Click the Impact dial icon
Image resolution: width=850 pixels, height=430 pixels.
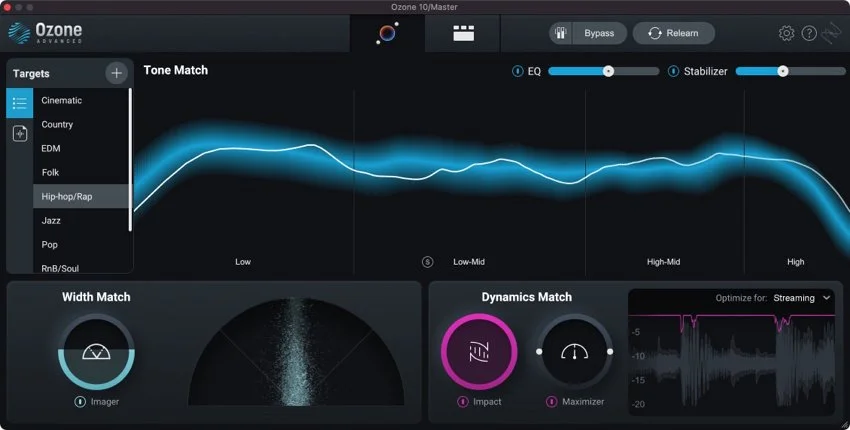479,352
